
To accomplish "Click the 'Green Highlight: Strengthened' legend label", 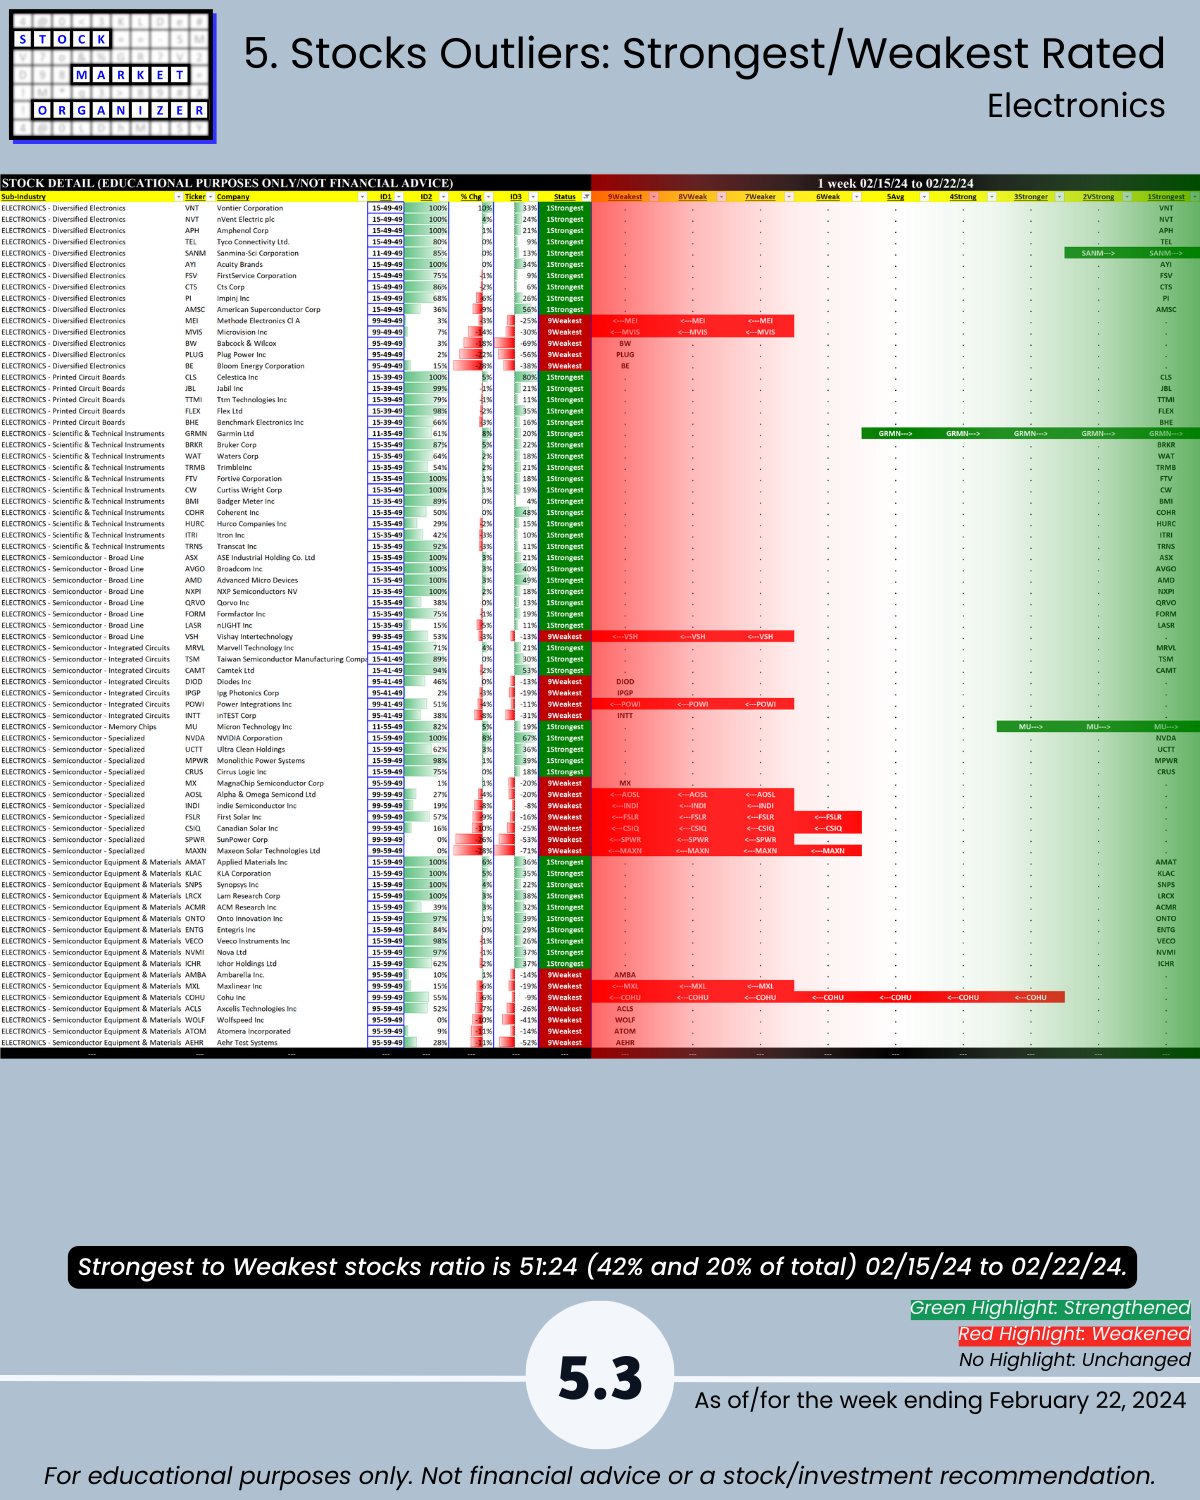I will click(1050, 1308).
